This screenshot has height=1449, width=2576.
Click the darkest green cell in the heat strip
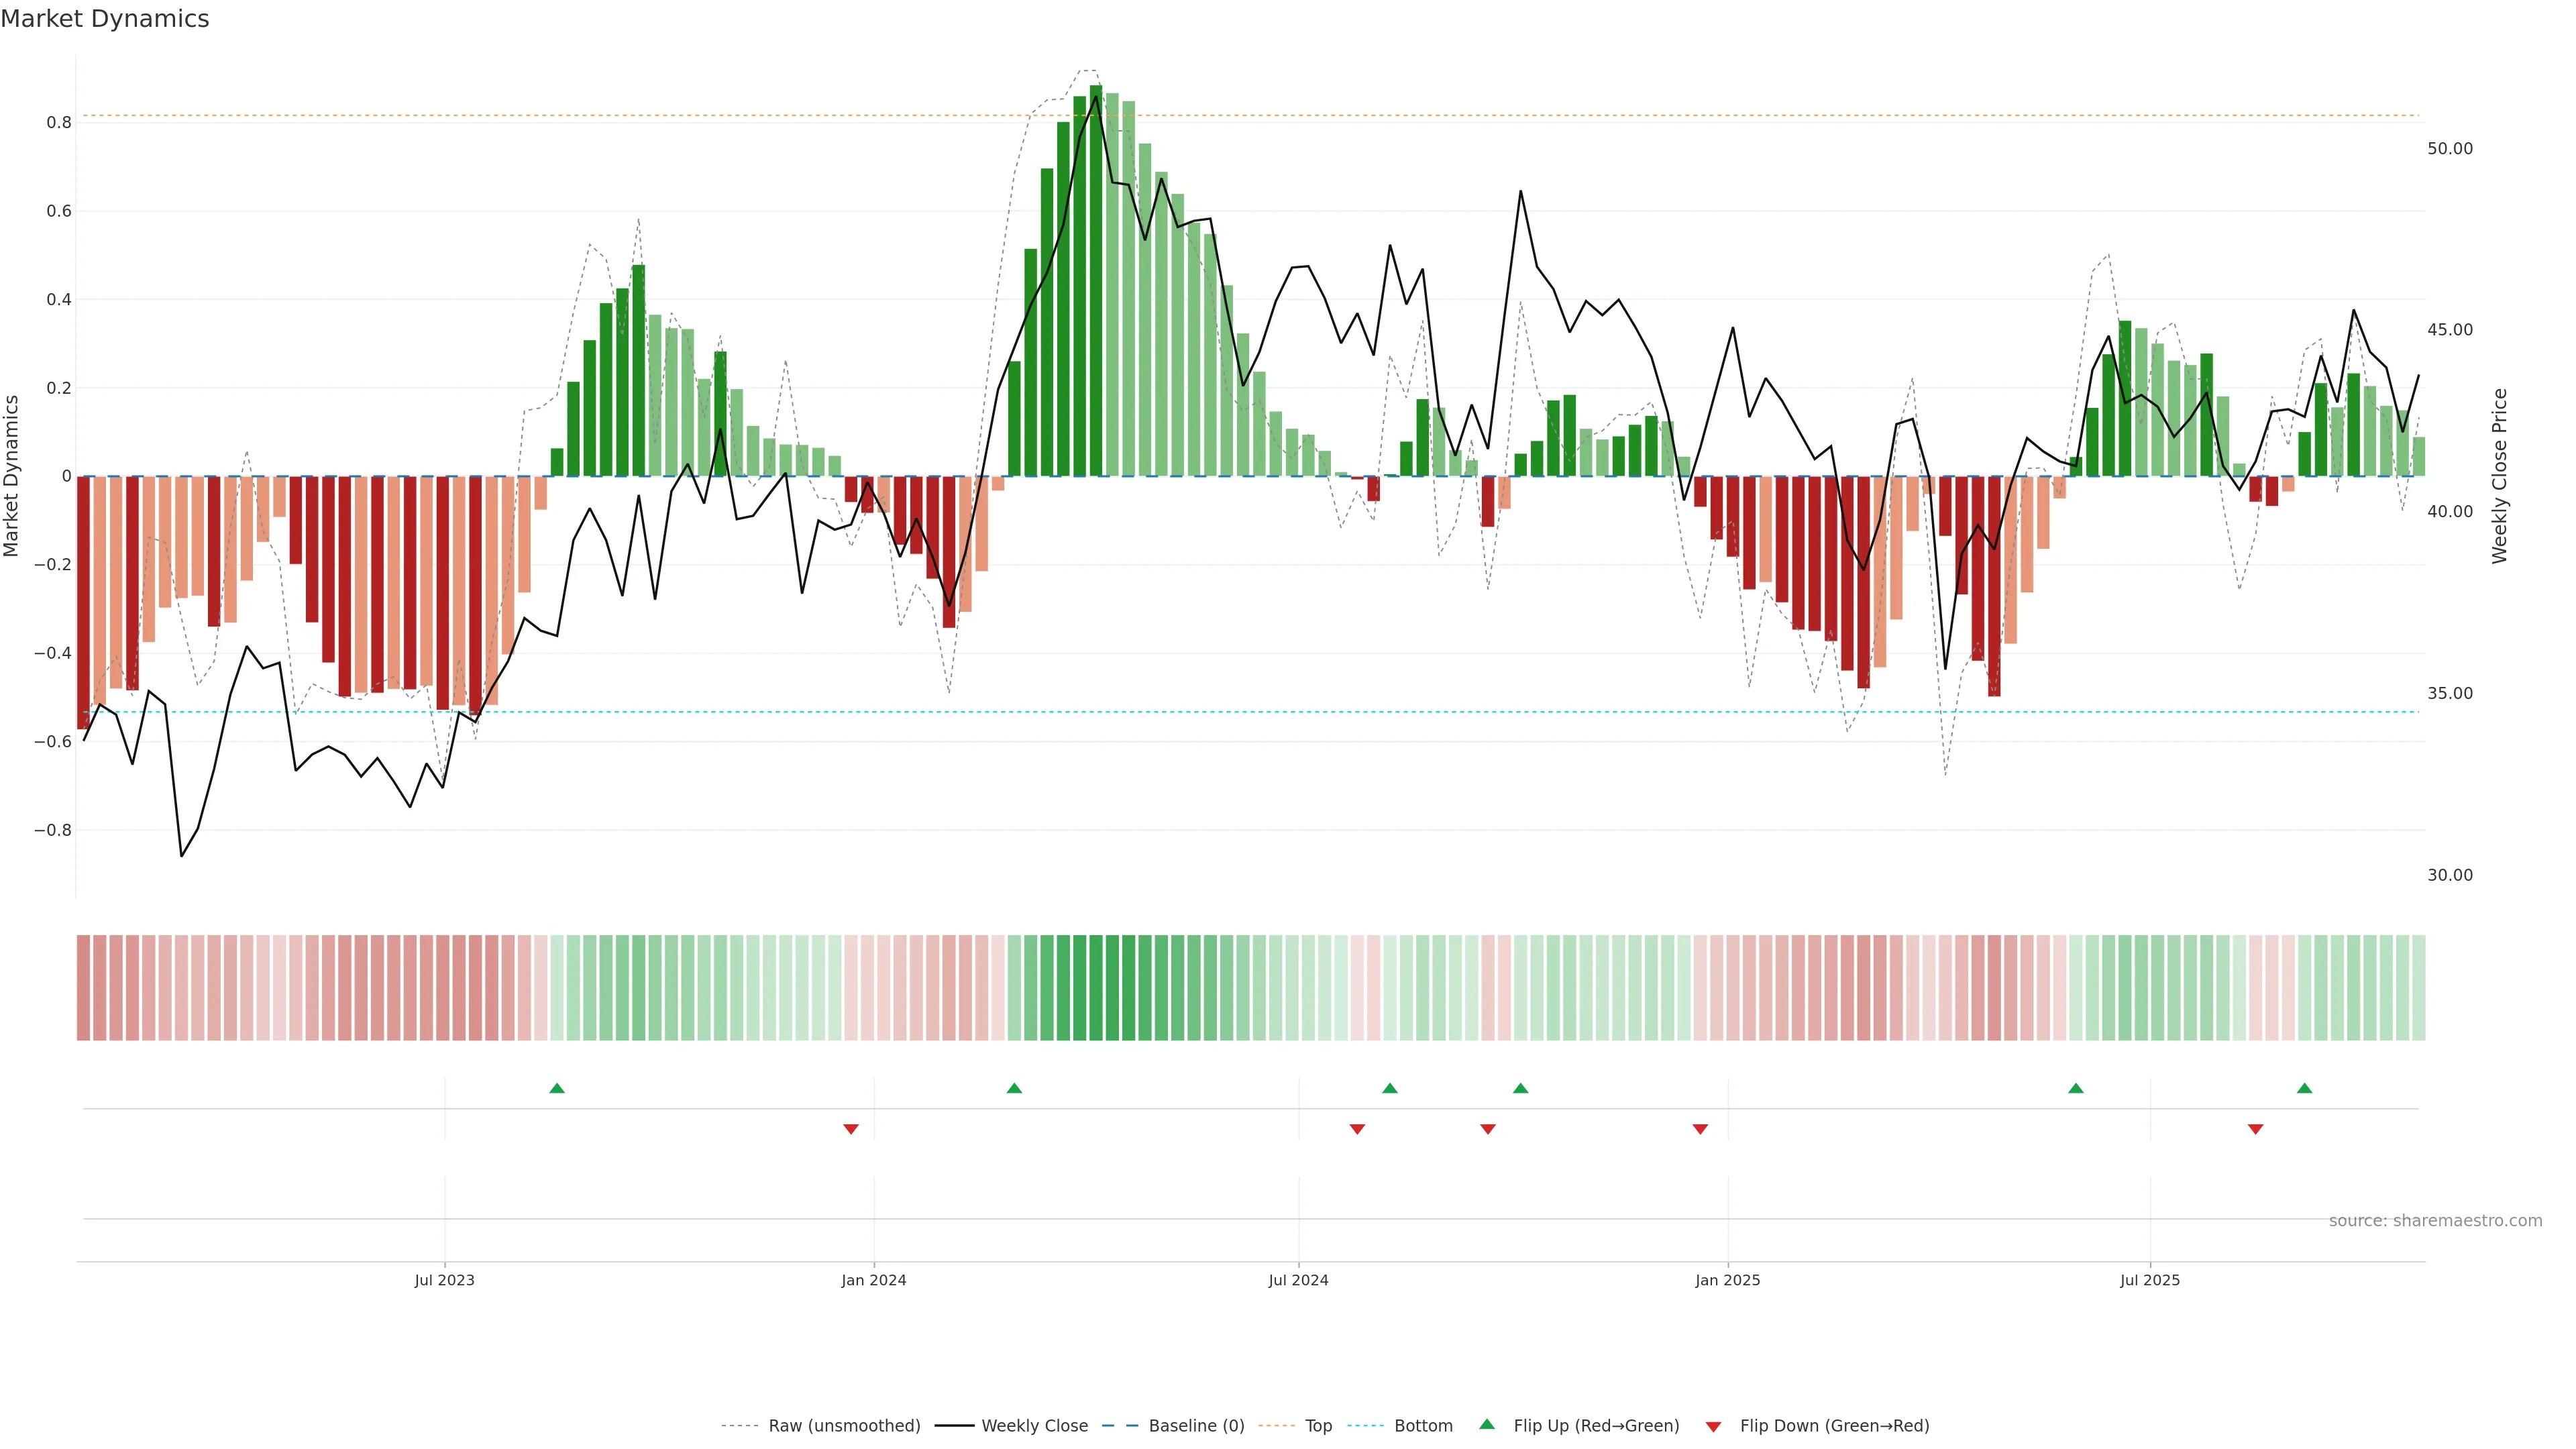(x=1096, y=987)
